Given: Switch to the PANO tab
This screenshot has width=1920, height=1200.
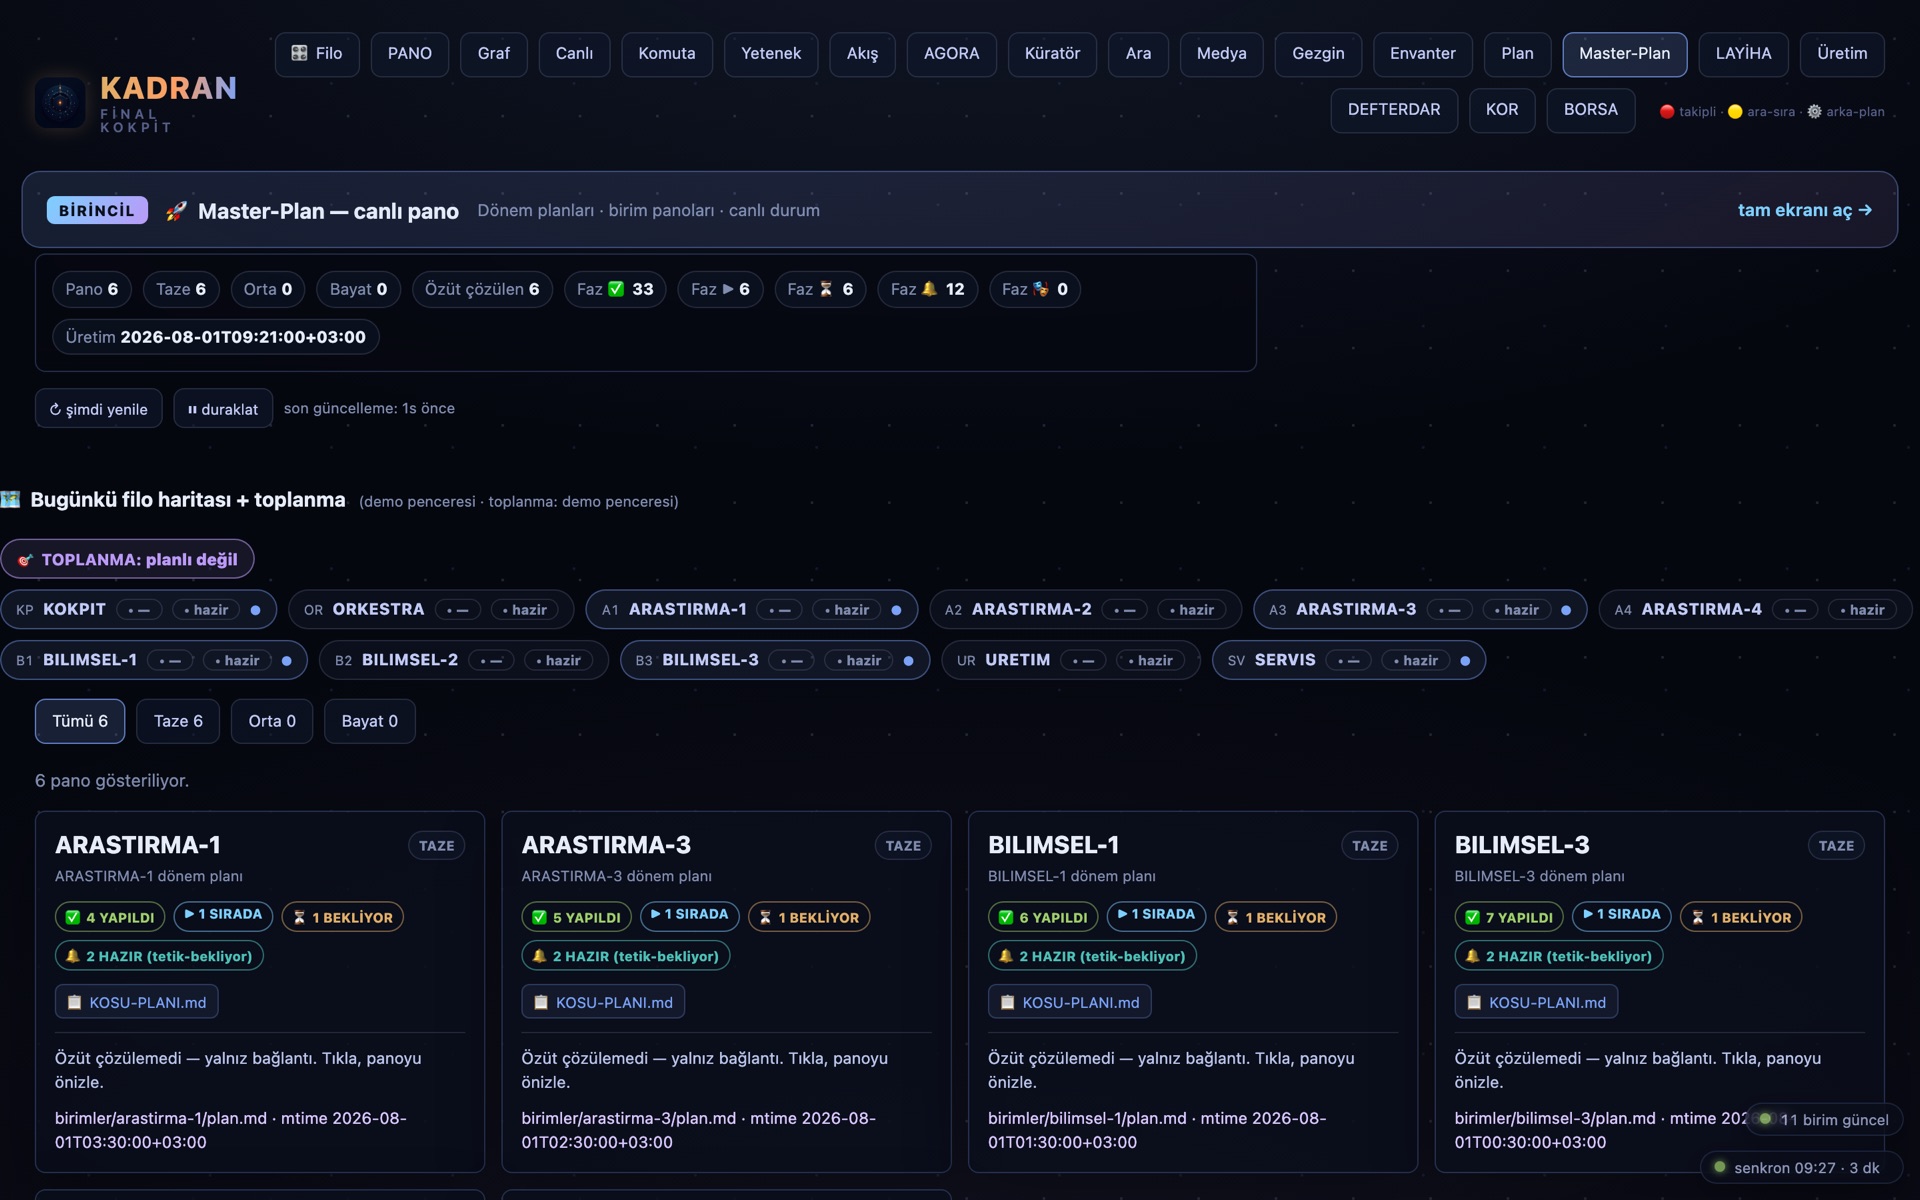Looking at the screenshot, I should [x=410, y=54].
